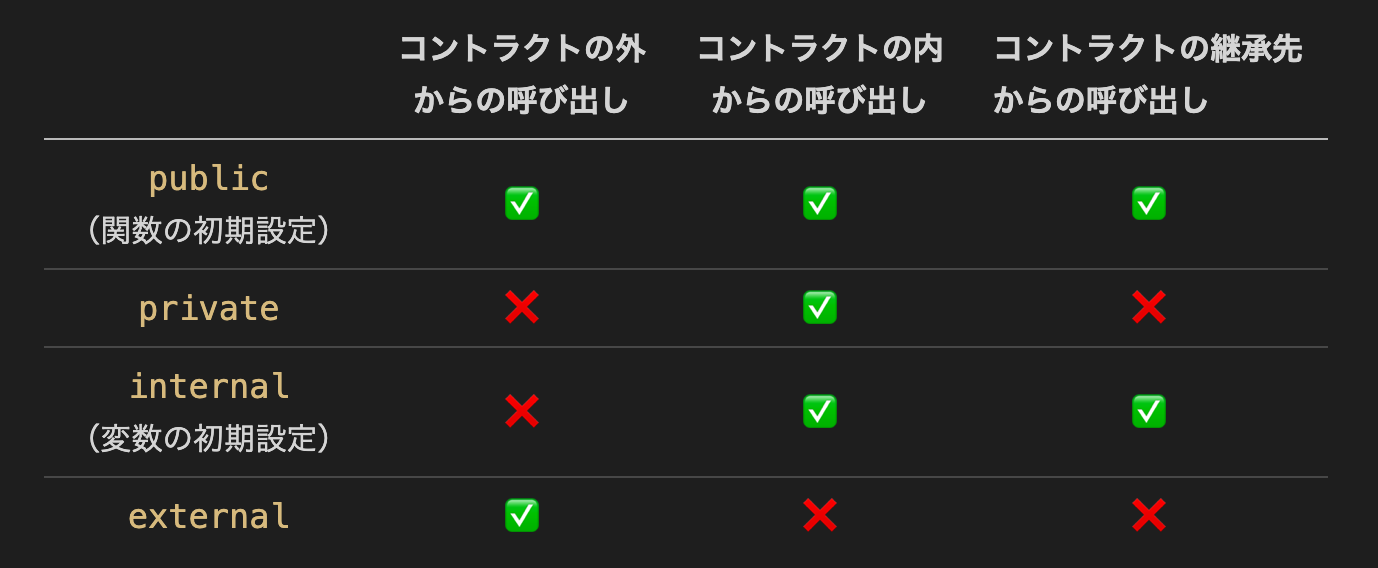This screenshot has height=568, width=1378.
Task: Click the red cross for external inside-contract calls
Action: pos(820,515)
